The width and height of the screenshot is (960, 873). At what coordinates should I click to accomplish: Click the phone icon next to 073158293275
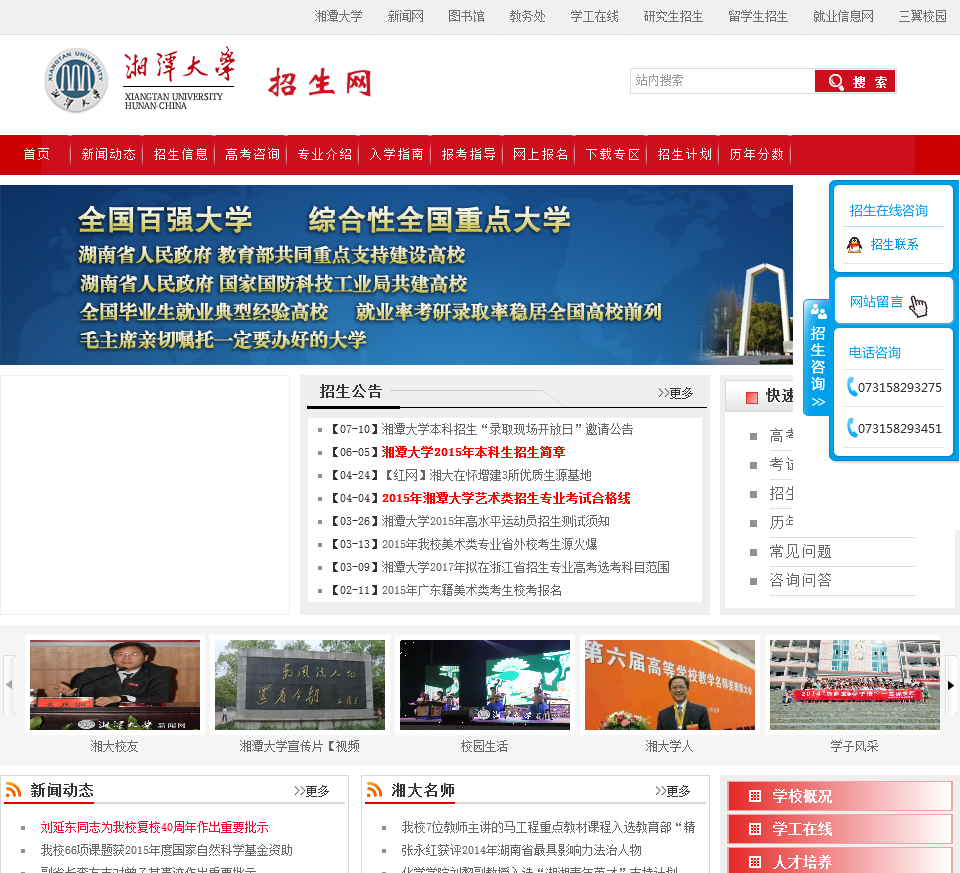(852, 387)
